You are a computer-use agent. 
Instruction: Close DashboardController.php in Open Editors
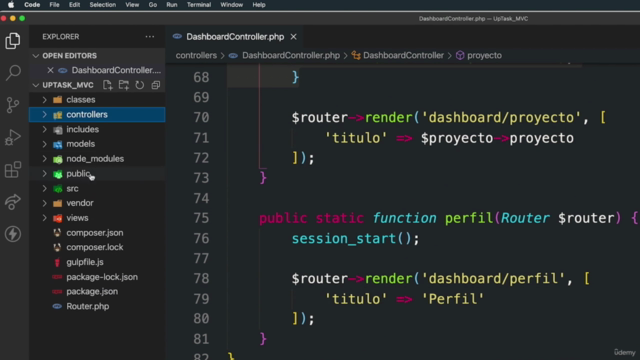pyautogui.click(x=50, y=70)
